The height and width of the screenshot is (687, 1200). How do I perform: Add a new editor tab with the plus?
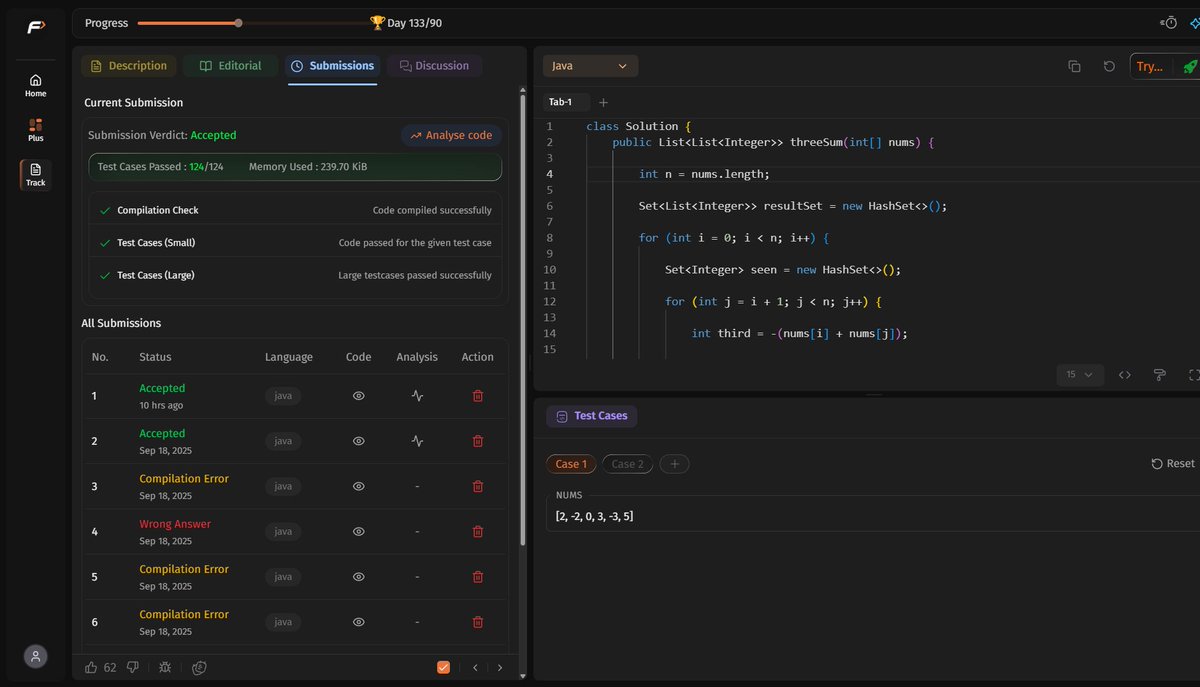click(603, 102)
